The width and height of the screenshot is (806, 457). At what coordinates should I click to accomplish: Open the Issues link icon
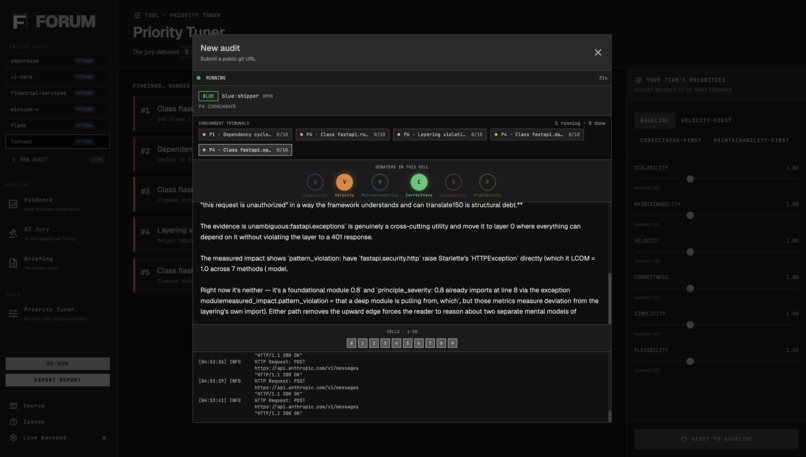pos(13,422)
